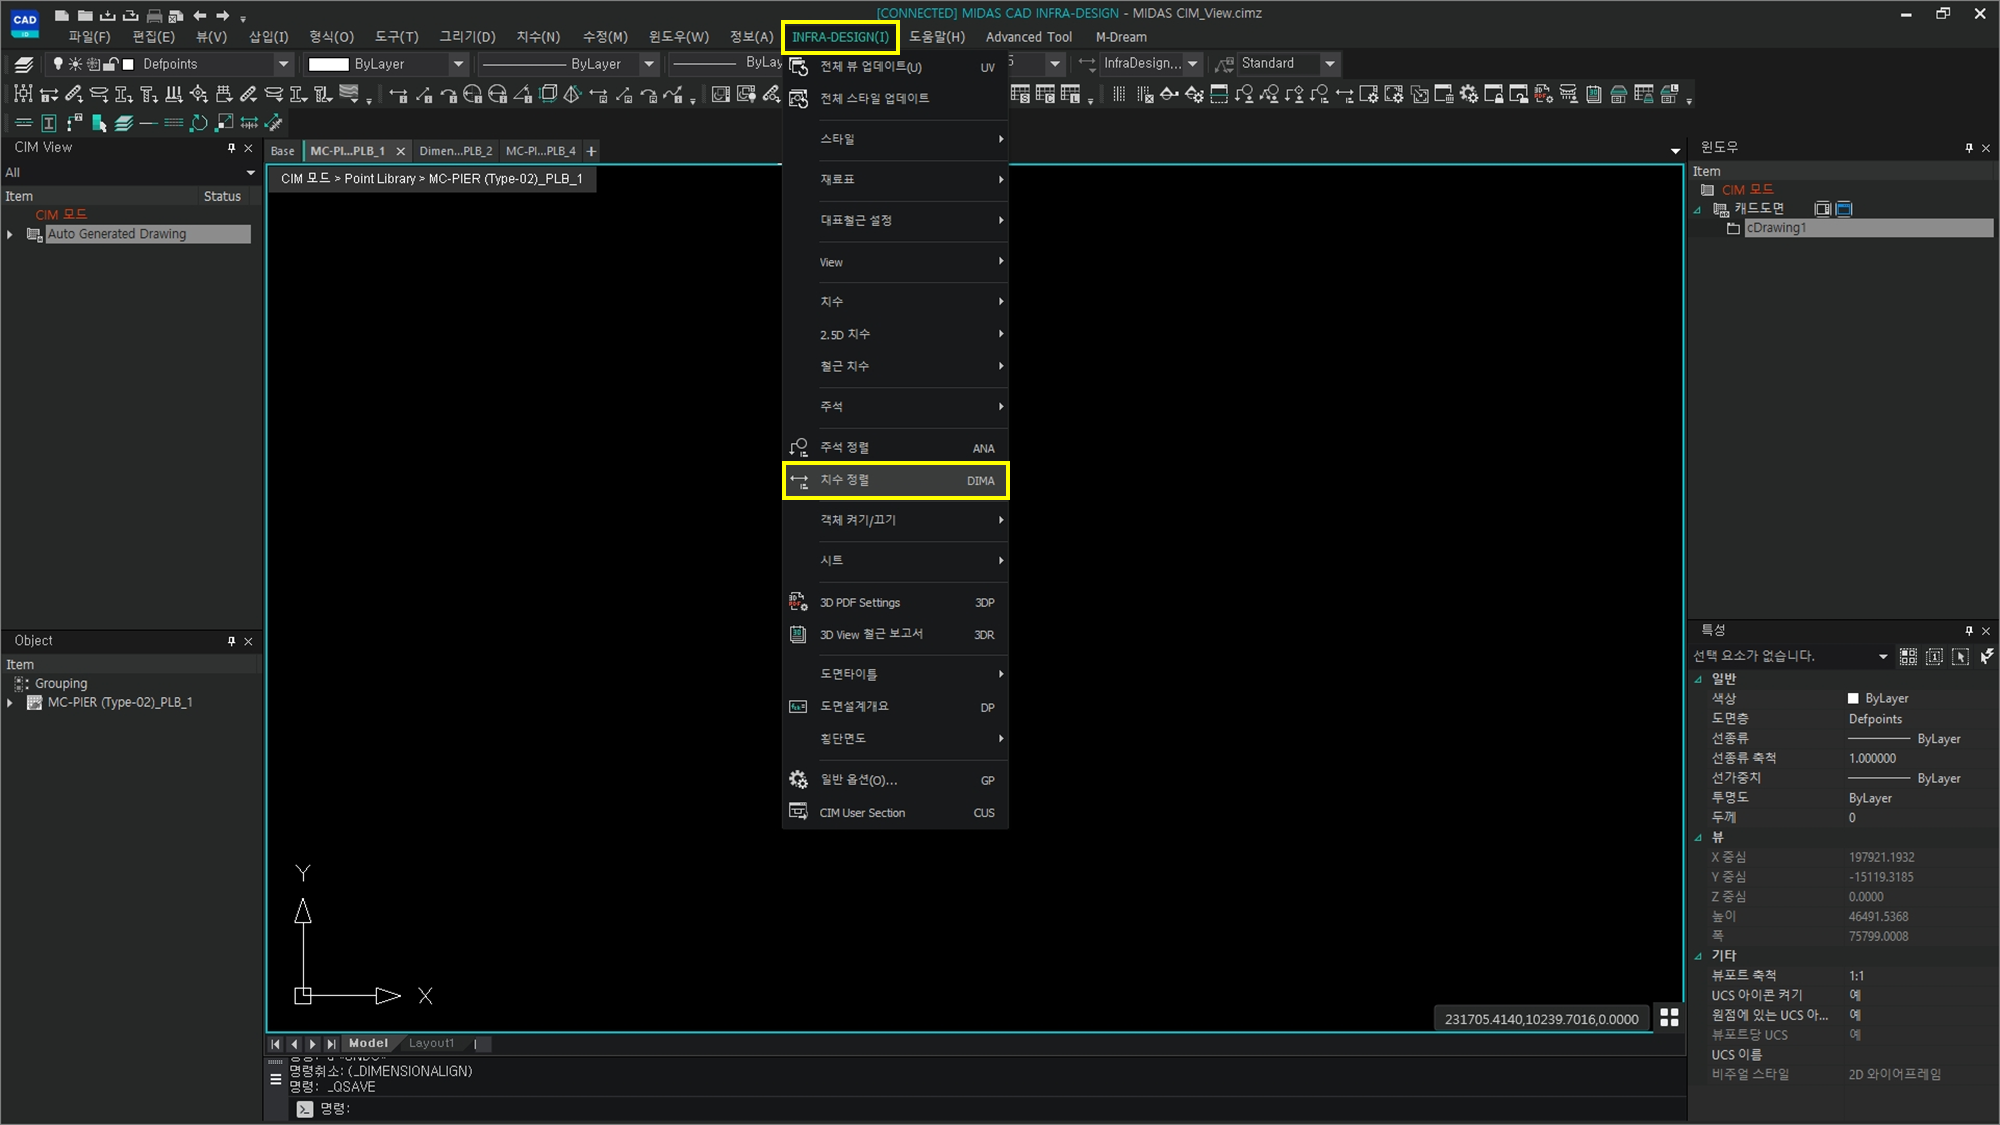
Task: Click the layout view icon beside 캐드도면
Action: 1822,209
